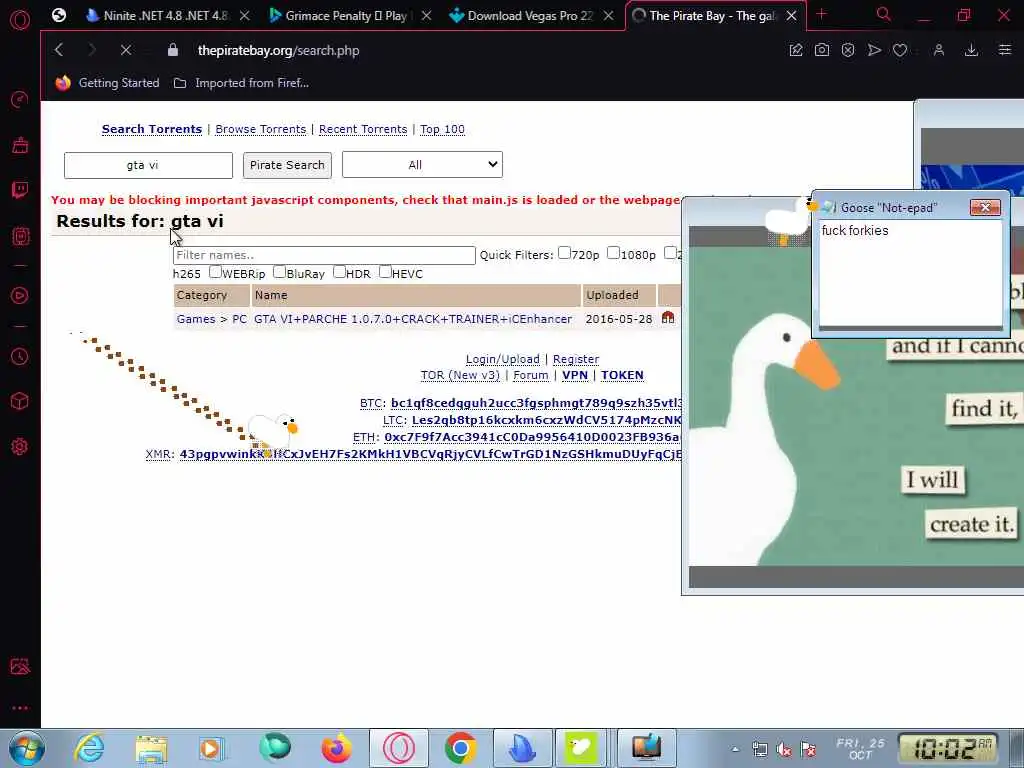Open Login/Upload link
Screen dimensions: 1024x768
point(503,359)
